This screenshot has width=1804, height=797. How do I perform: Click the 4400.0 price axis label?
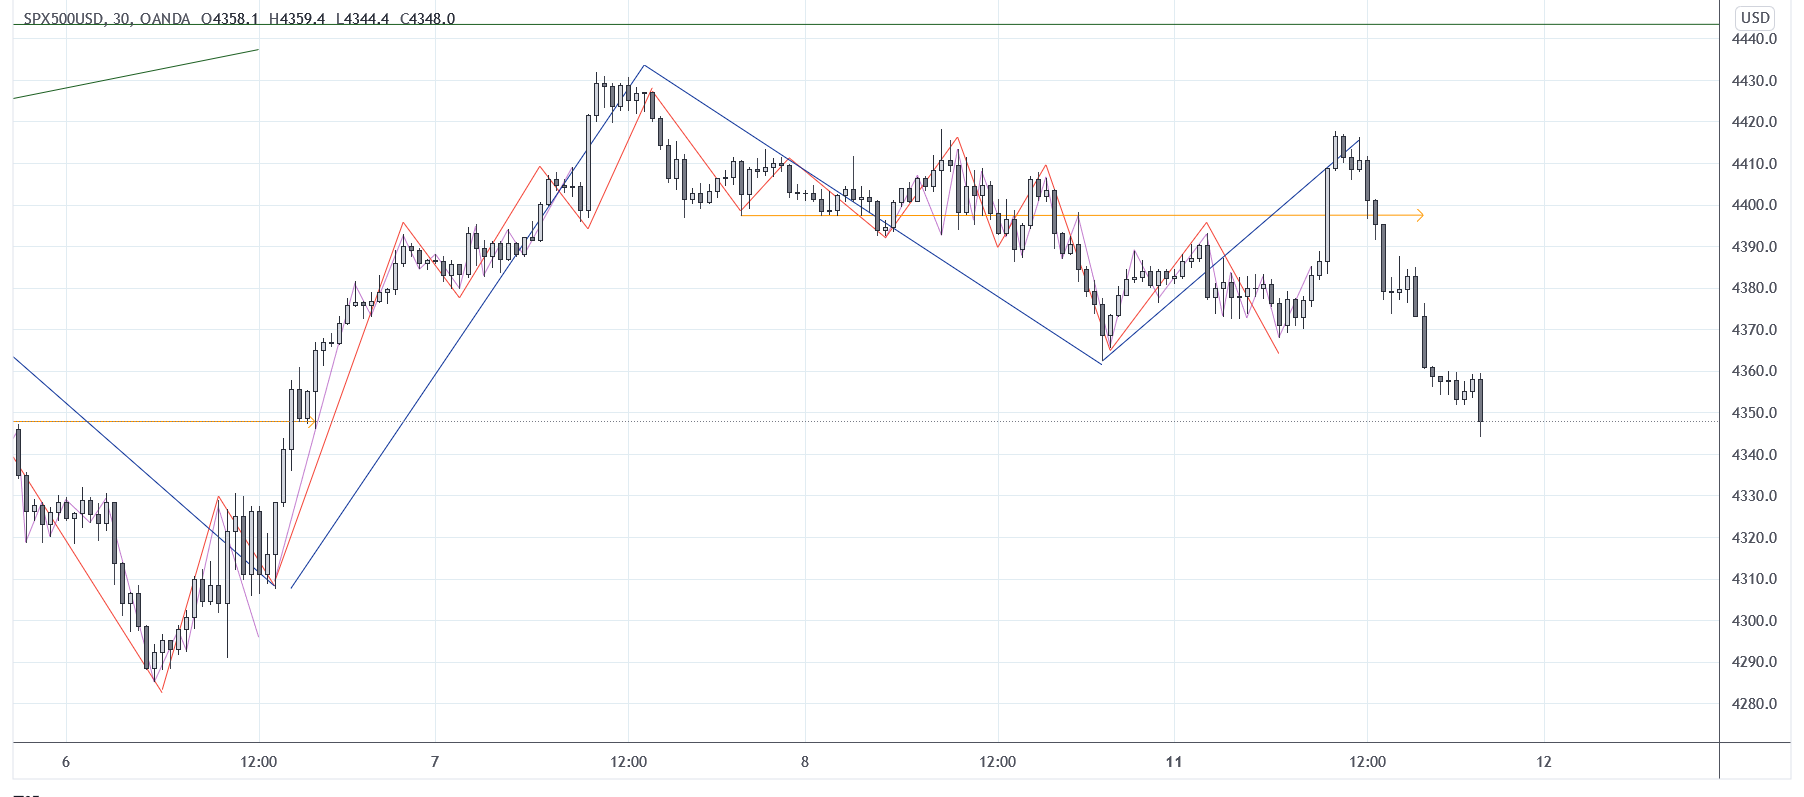point(1754,205)
